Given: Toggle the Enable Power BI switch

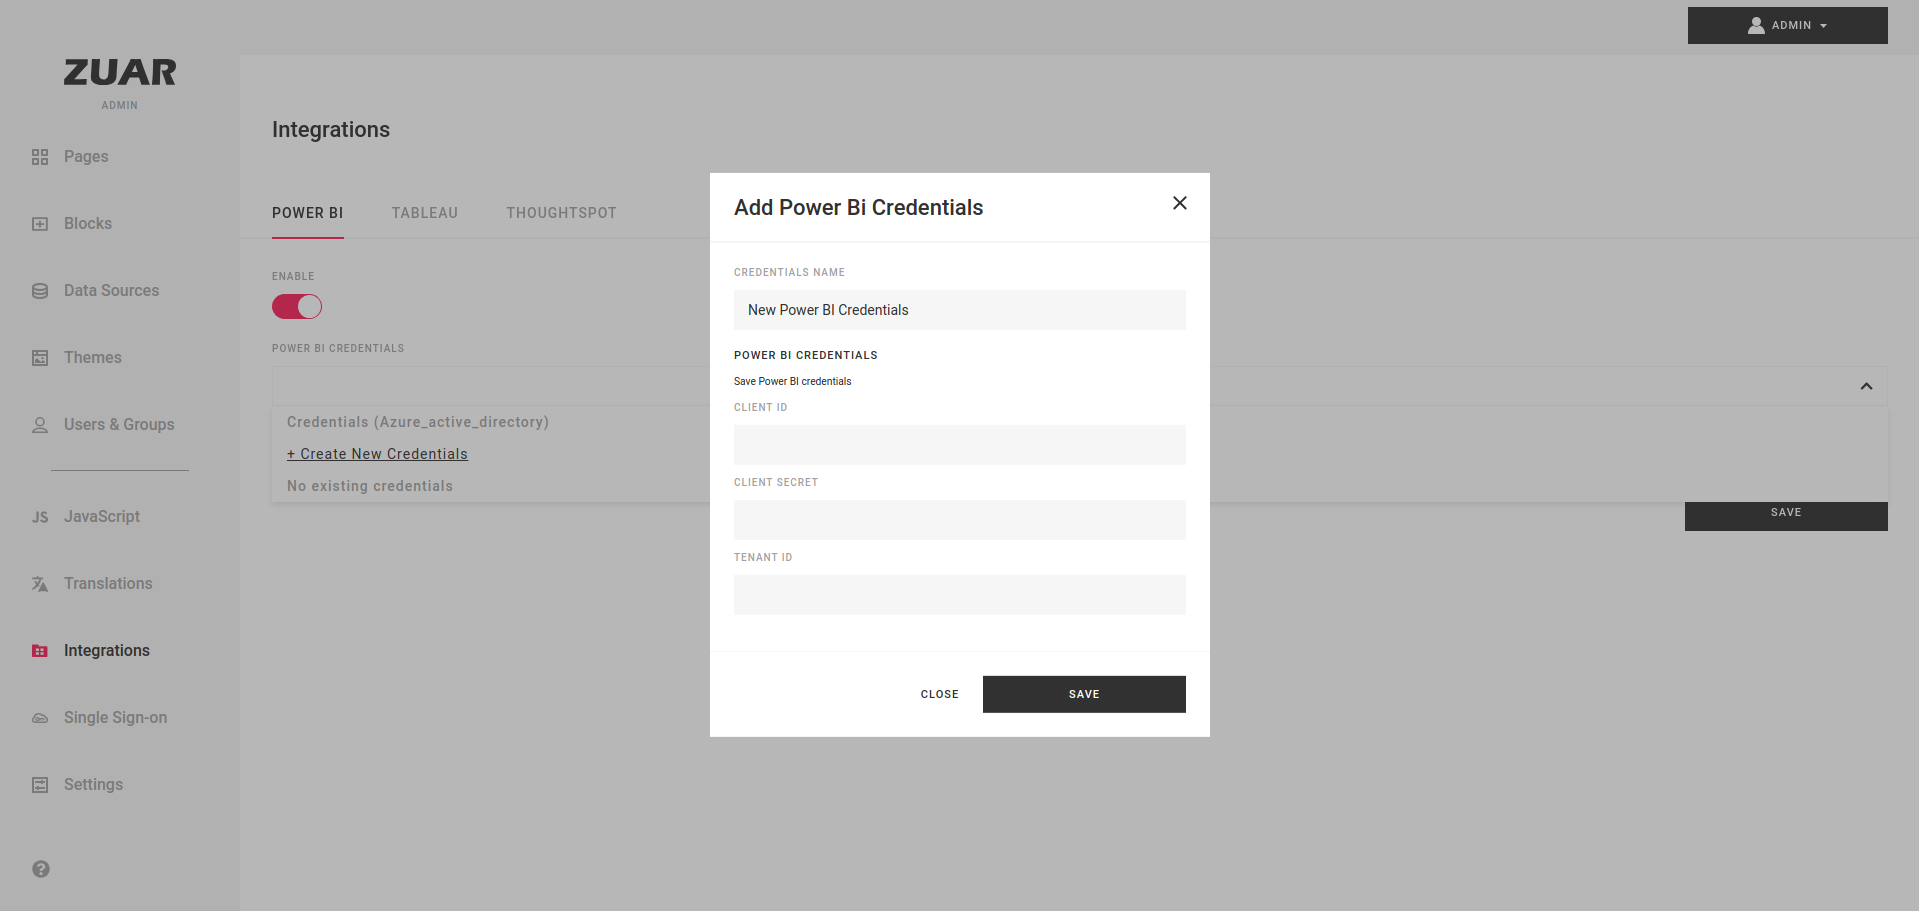Looking at the screenshot, I should click(x=297, y=306).
